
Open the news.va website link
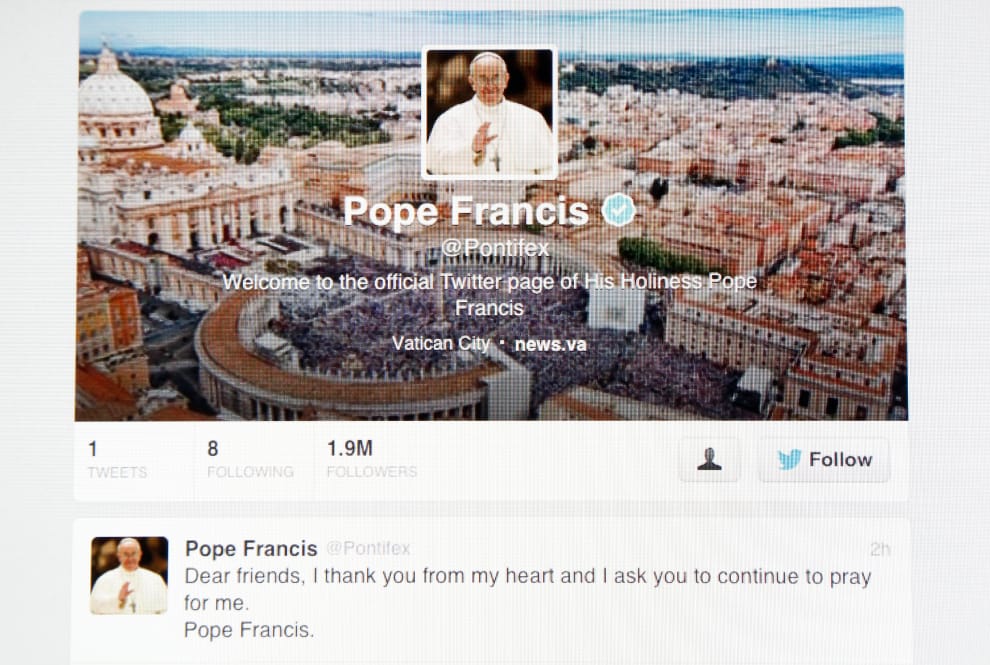[551, 344]
